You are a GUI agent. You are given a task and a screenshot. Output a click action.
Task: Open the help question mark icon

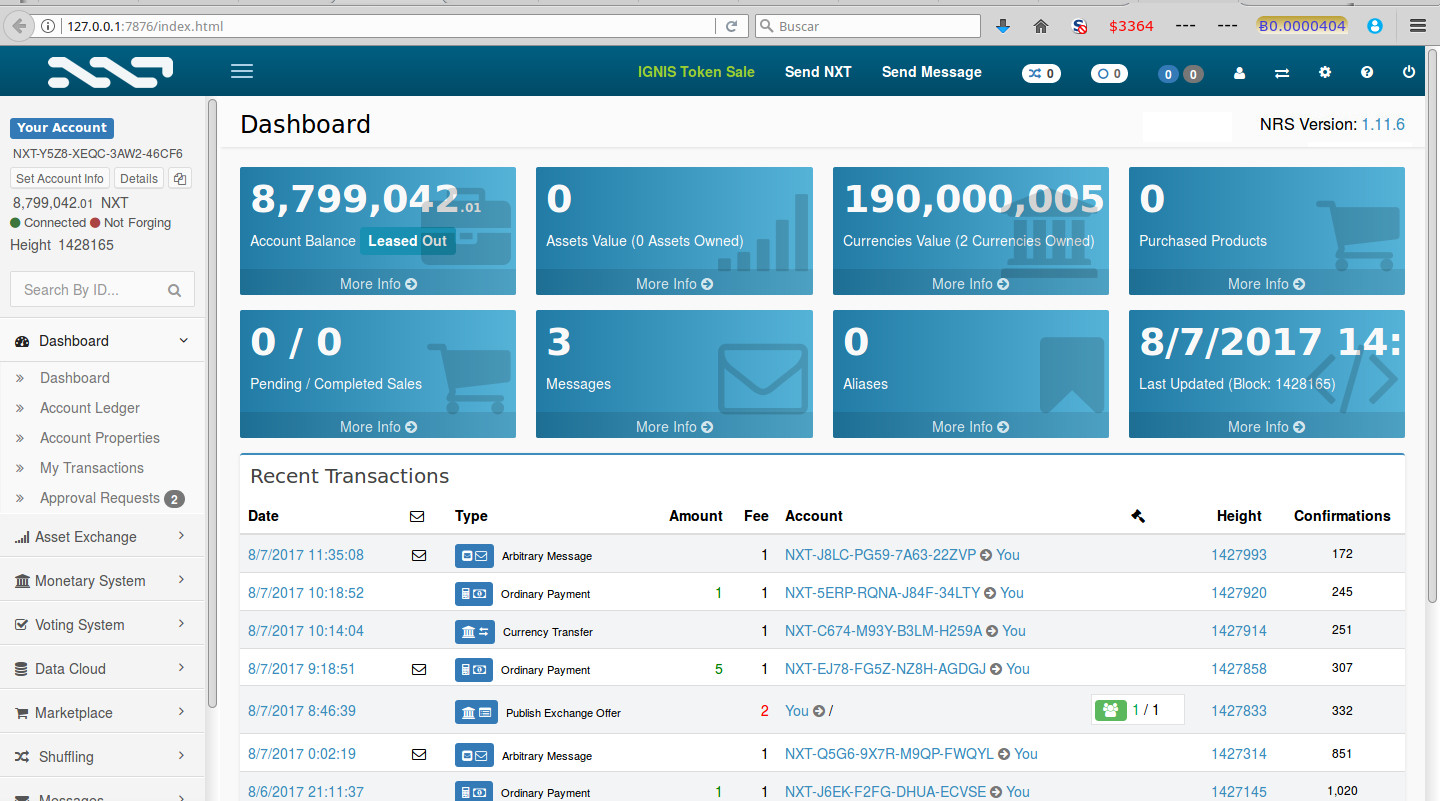coord(1367,73)
